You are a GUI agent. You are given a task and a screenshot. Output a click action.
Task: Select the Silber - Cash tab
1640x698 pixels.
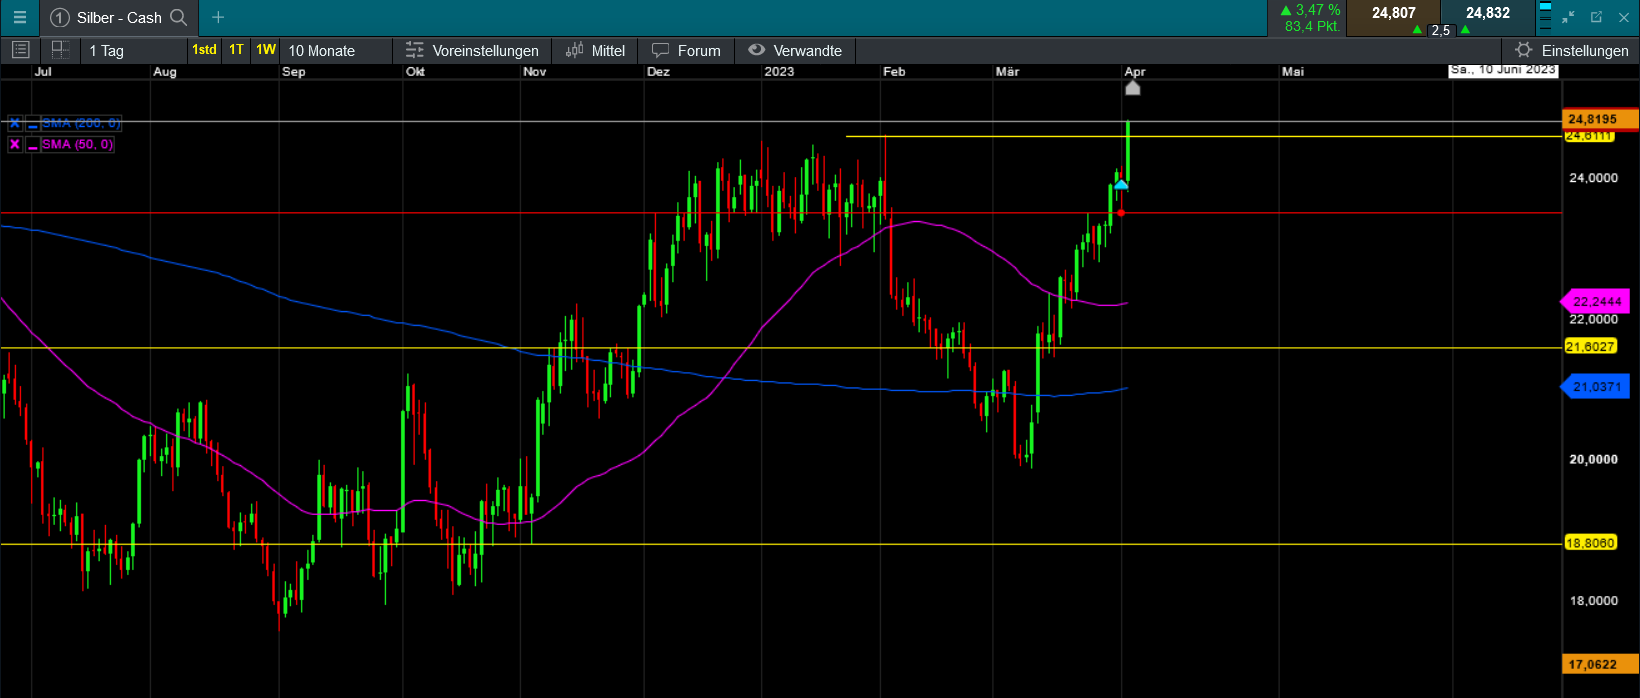coord(119,17)
